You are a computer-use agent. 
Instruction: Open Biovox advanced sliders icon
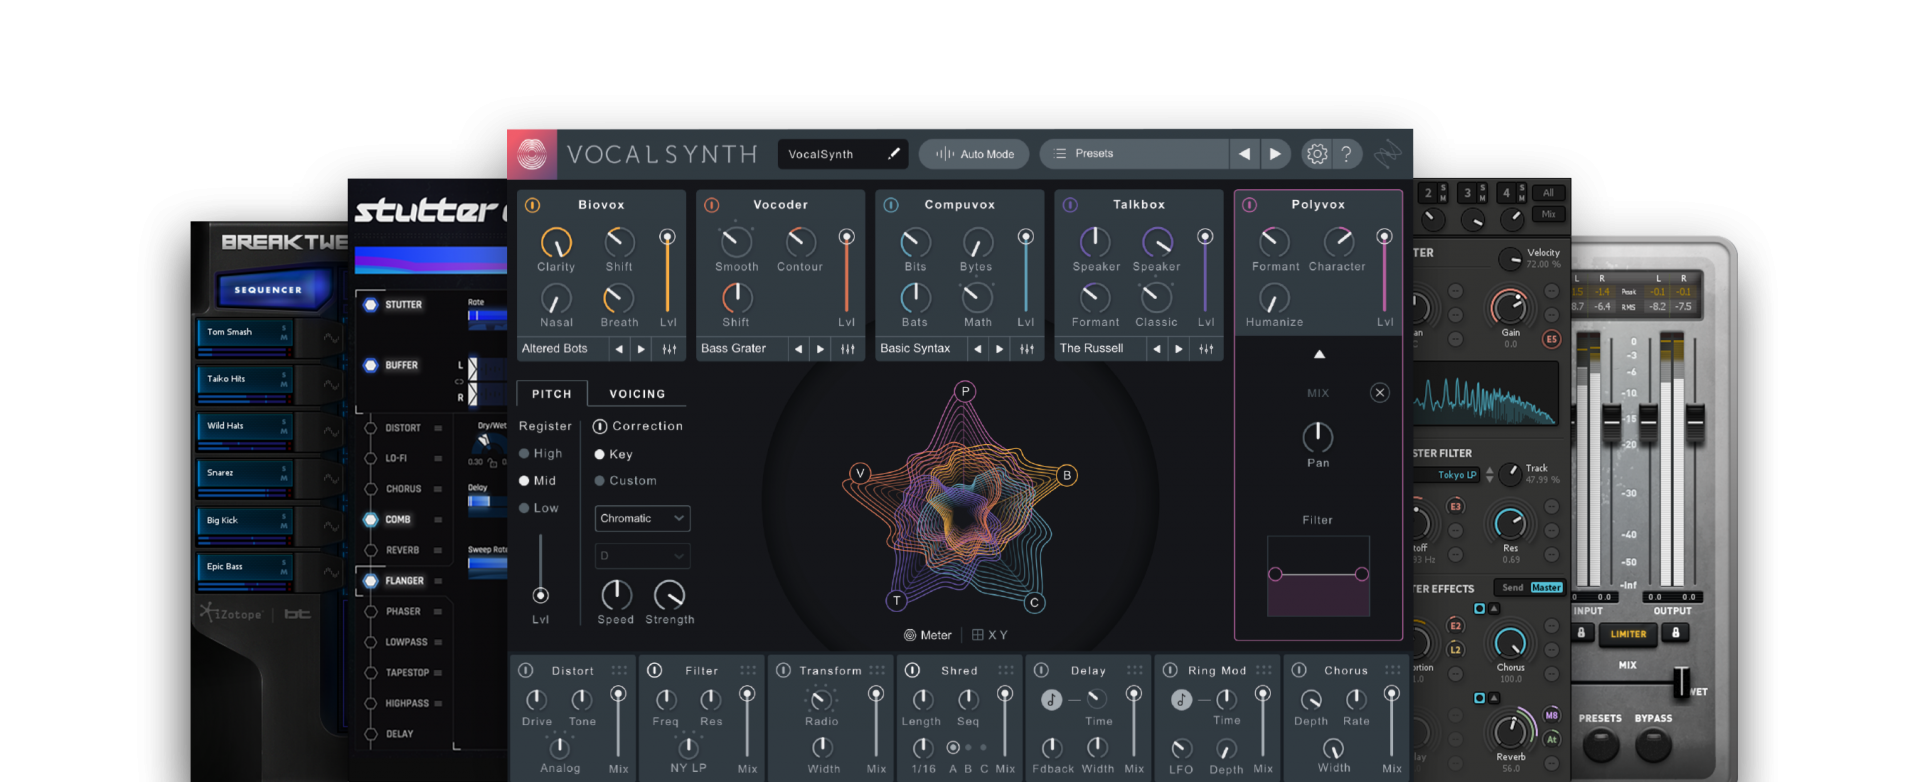click(669, 349)
